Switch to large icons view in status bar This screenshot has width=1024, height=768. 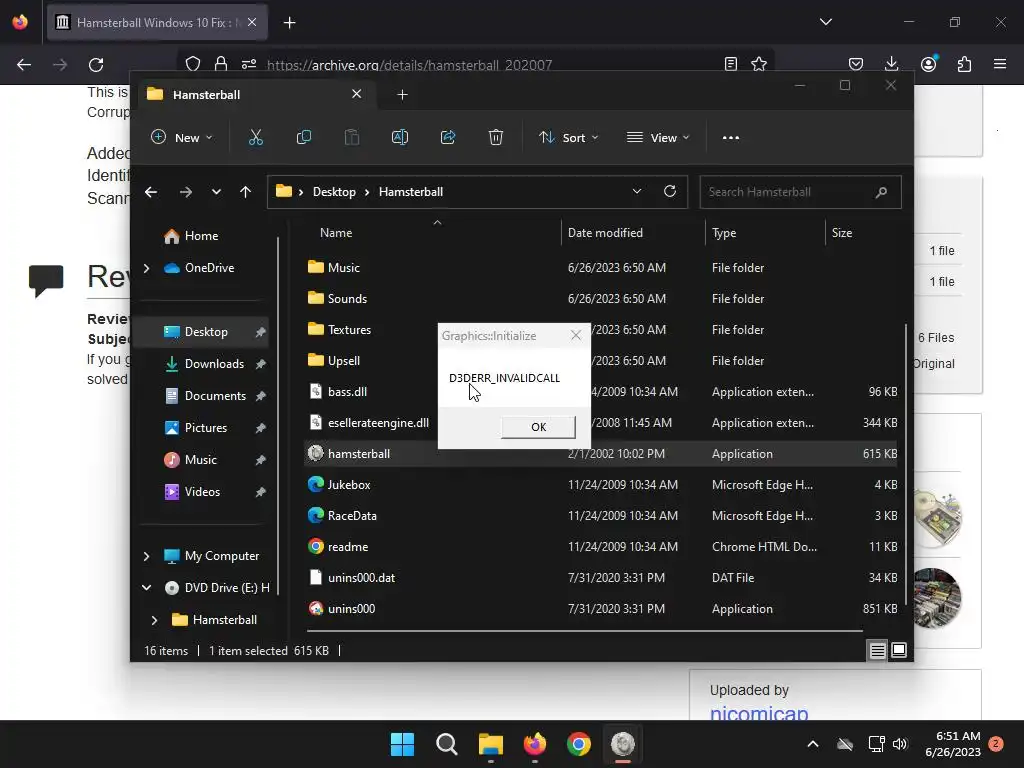[x=899, y=650]
